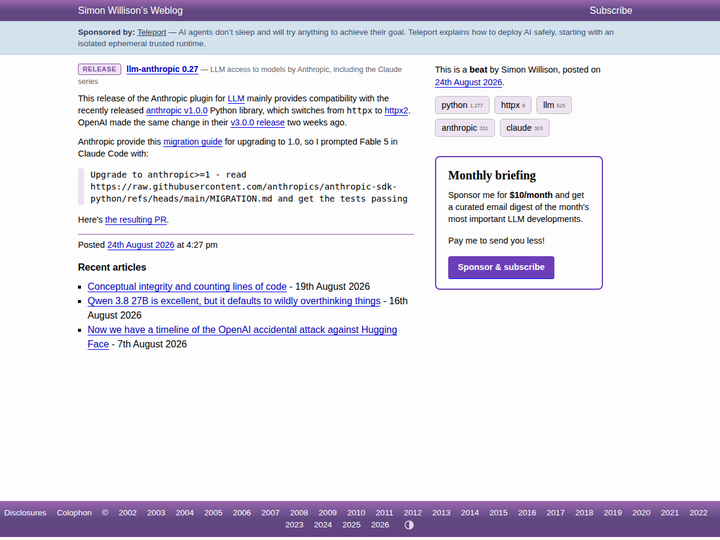Open the Qwen 3.8 27B article
Screen dimensions: 720x540
(x=234, y=301)
